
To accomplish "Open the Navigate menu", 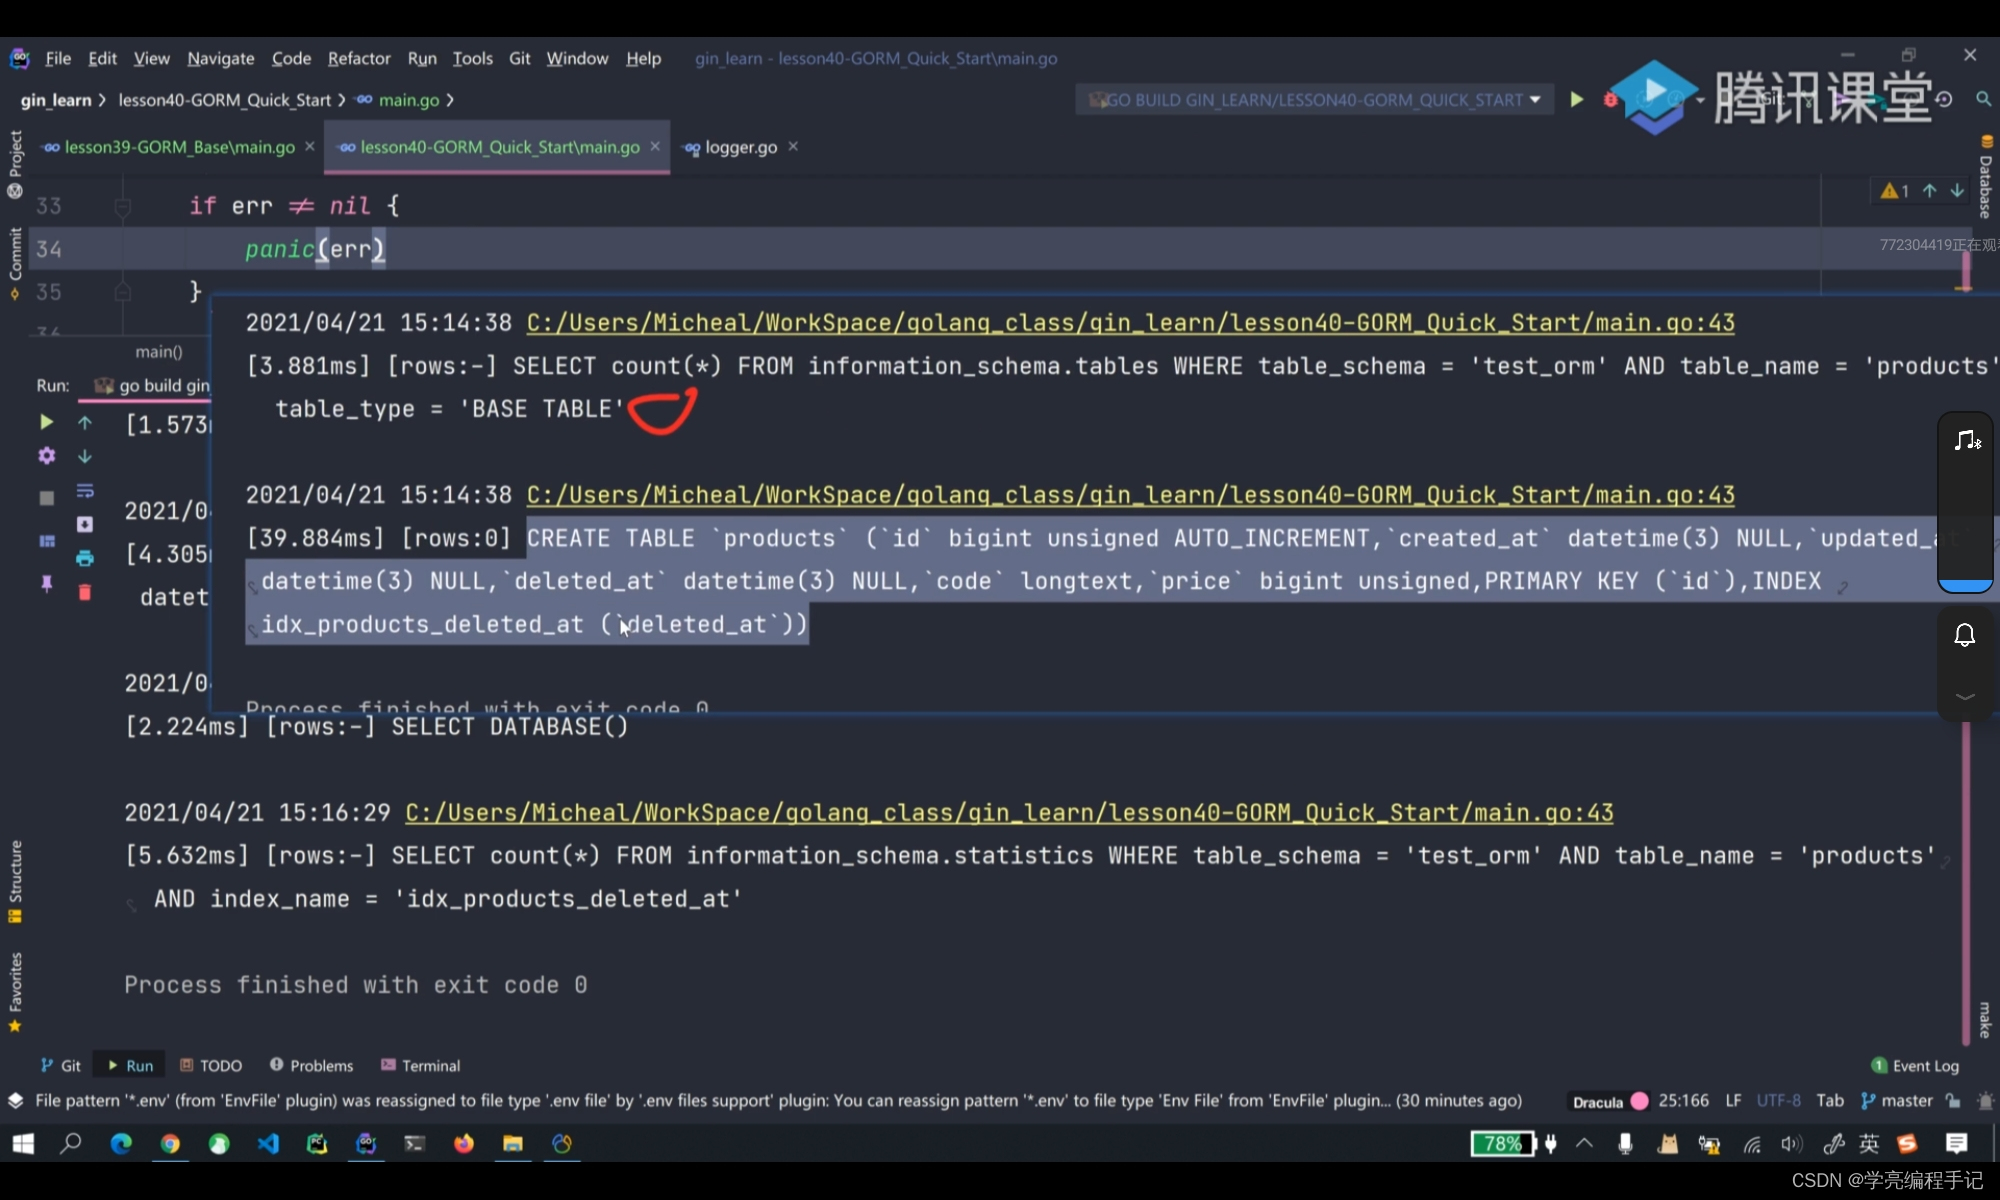I will (221, 58).
